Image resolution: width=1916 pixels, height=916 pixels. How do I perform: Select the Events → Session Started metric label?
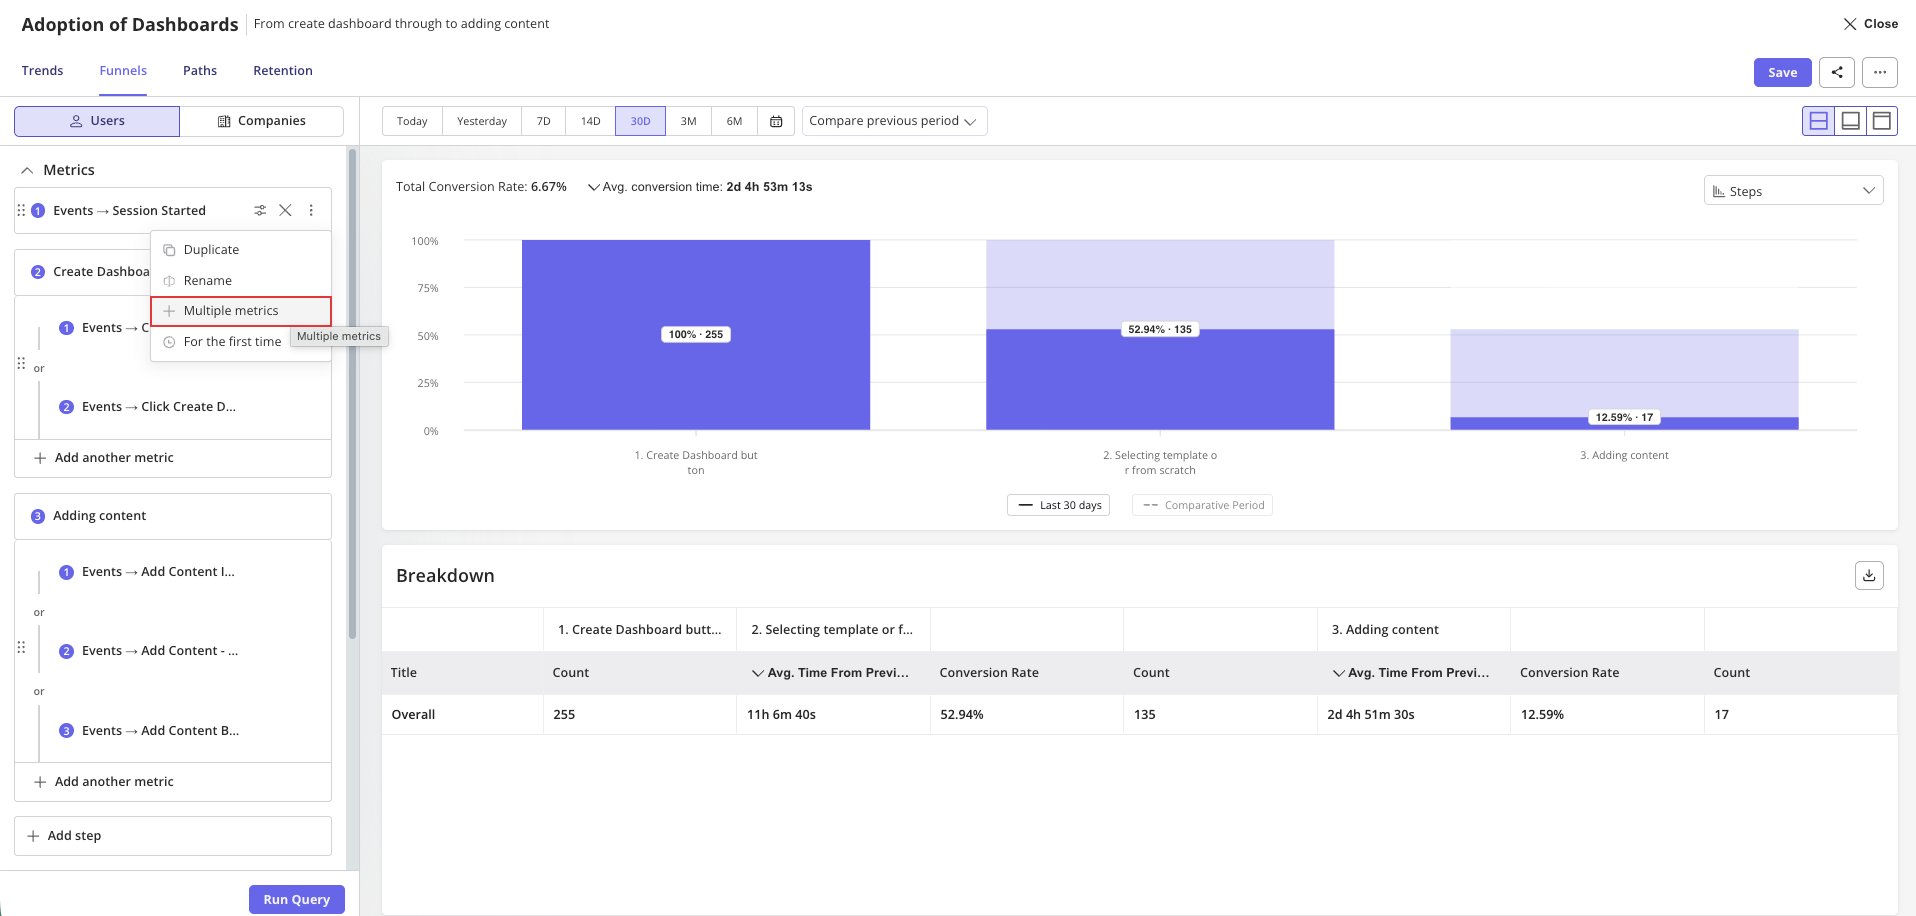[x=129, y=211]
